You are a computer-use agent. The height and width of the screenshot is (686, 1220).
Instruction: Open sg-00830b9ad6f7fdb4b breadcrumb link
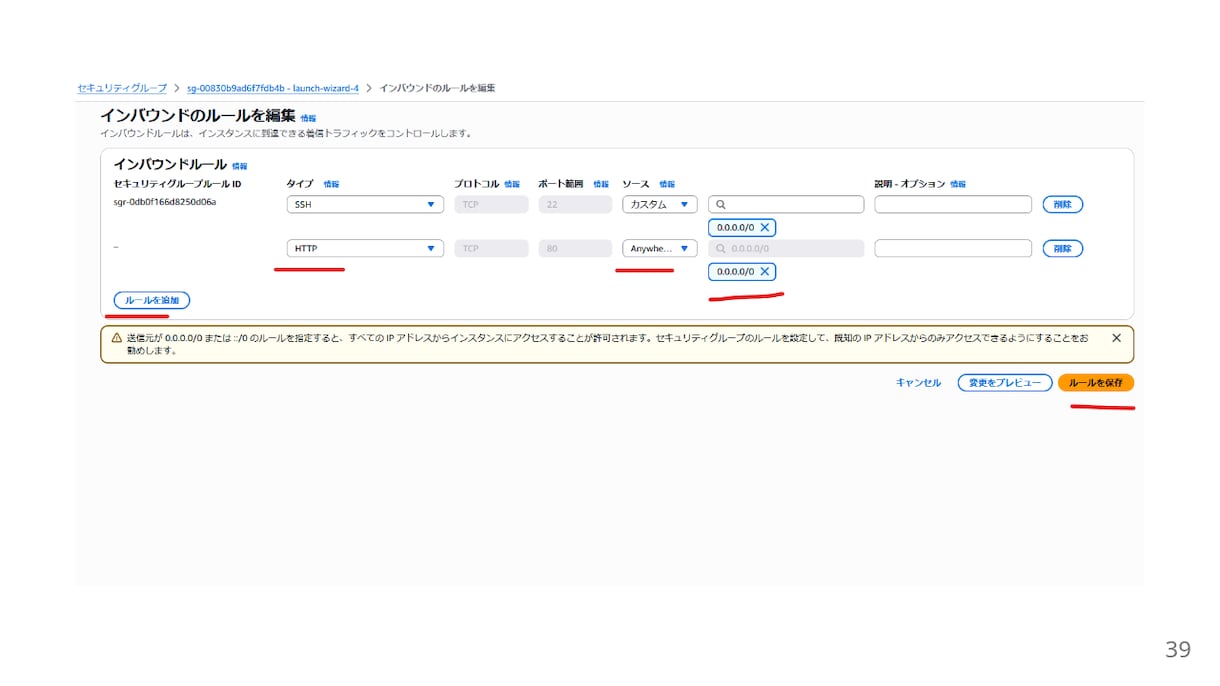click(x=273, y=88)
